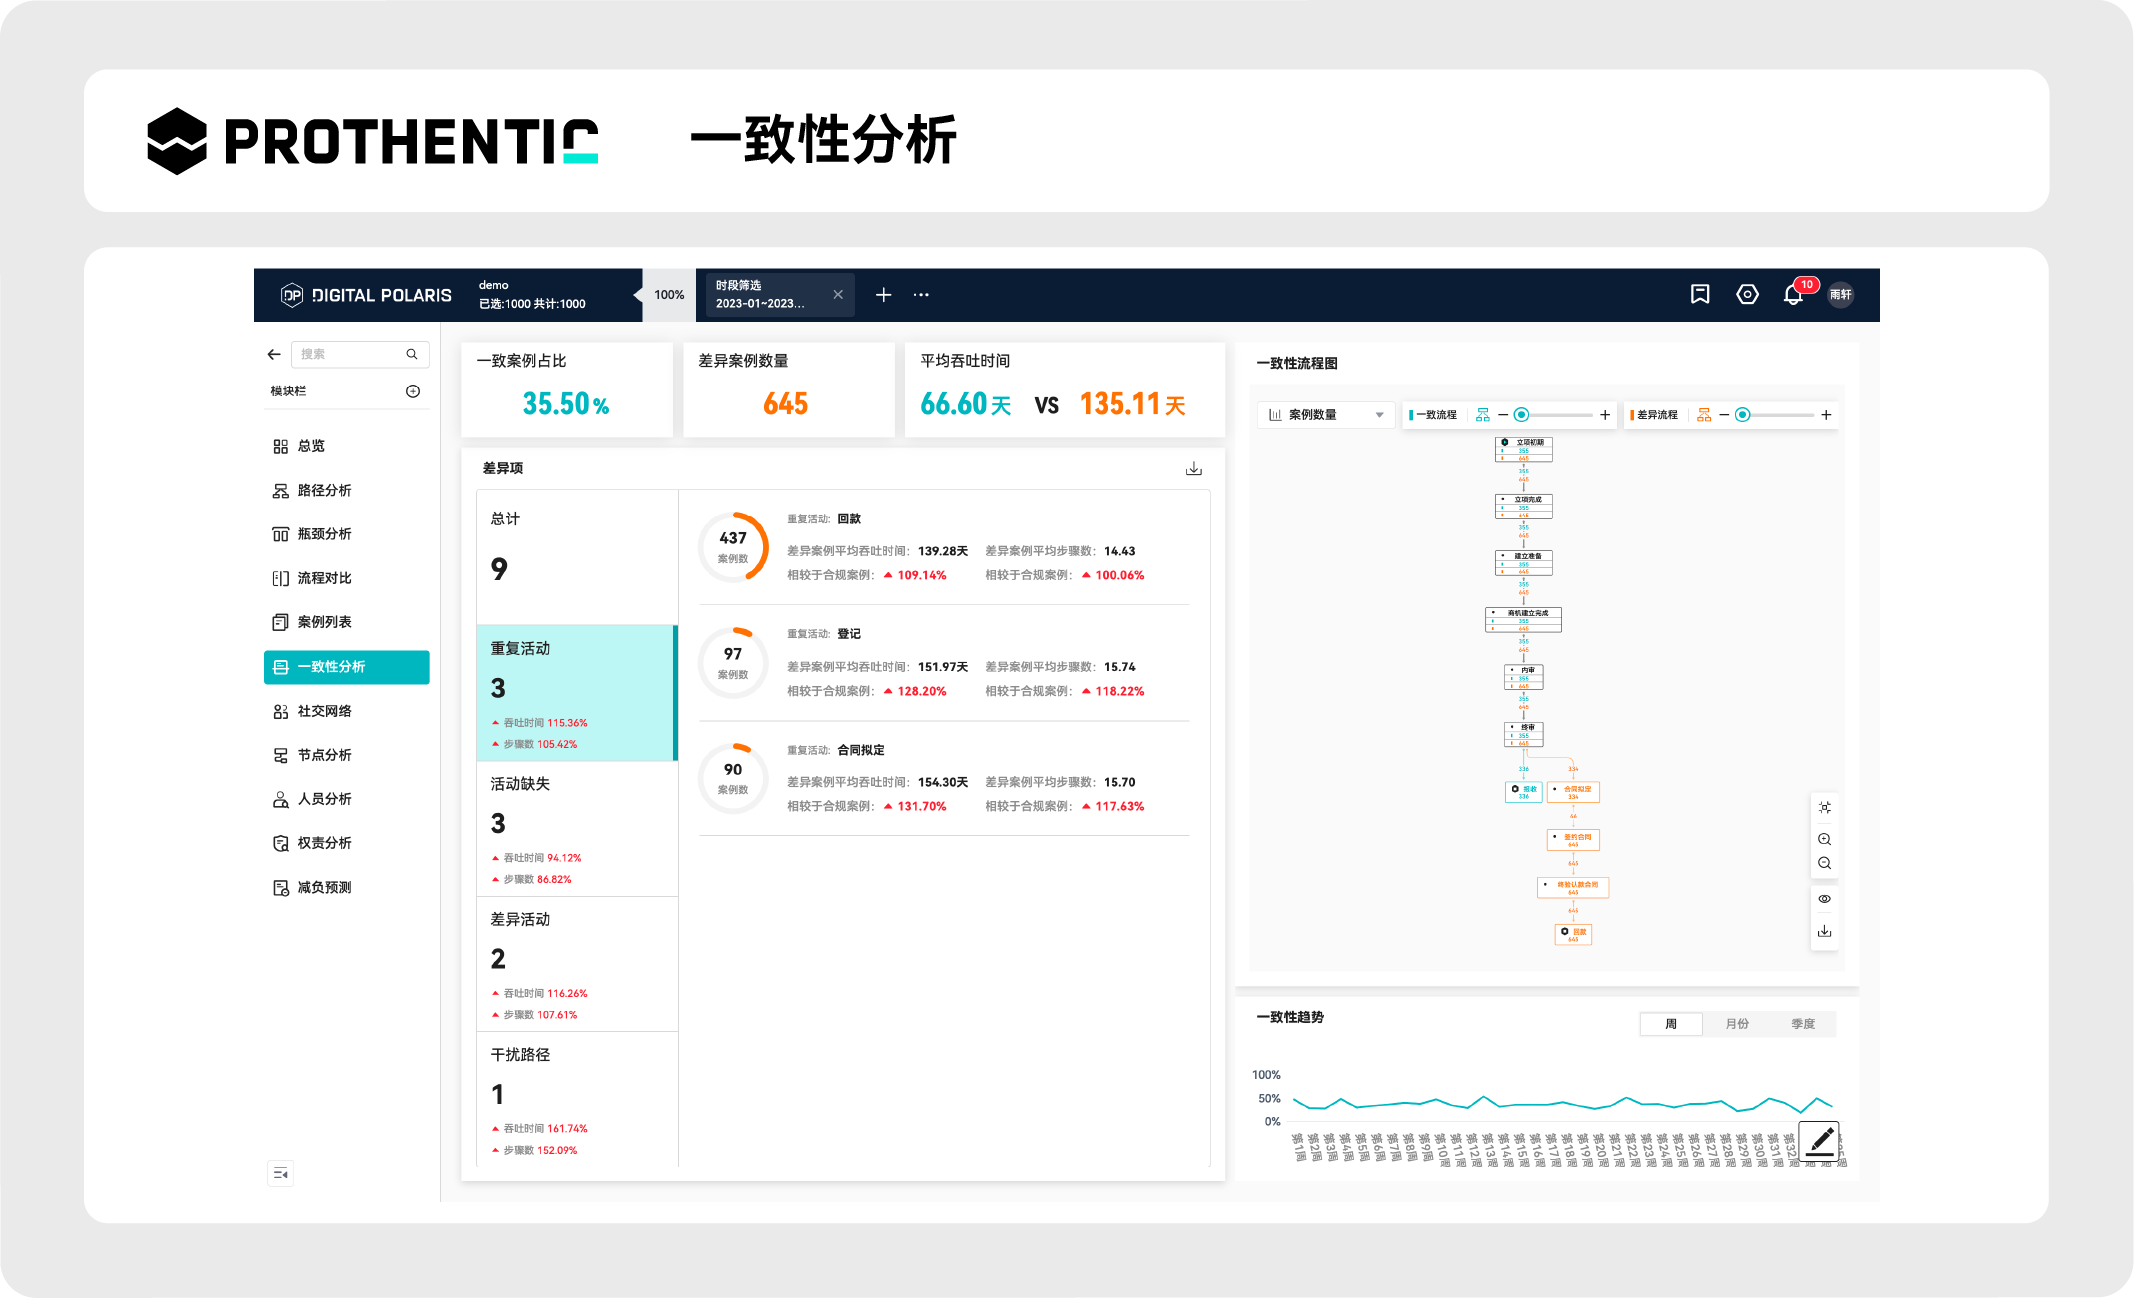Click the sidebar 搜索 input field
The width and height of the screenshot is (2134, 1298).
pyautogui.click(x=350, y=354)
